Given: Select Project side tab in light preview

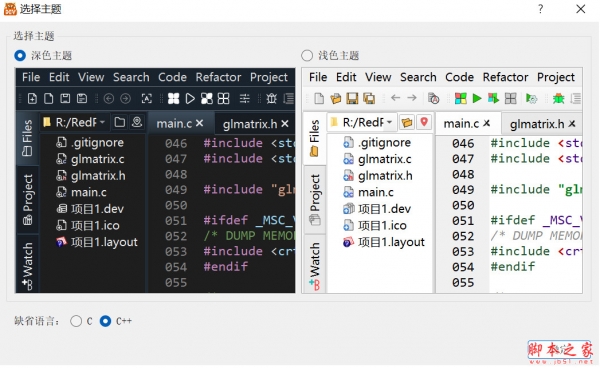Looking at the screenshot, I should [x=315, y=199].
